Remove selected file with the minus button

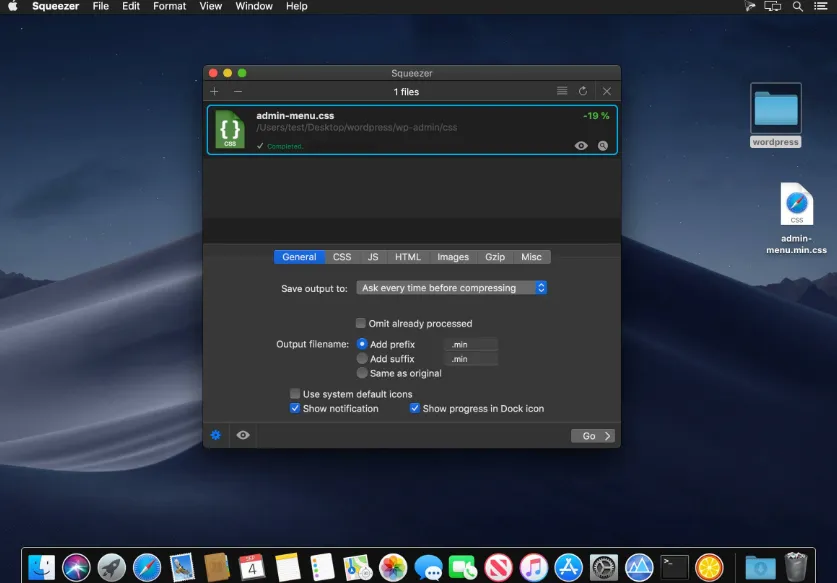point(238,91)
